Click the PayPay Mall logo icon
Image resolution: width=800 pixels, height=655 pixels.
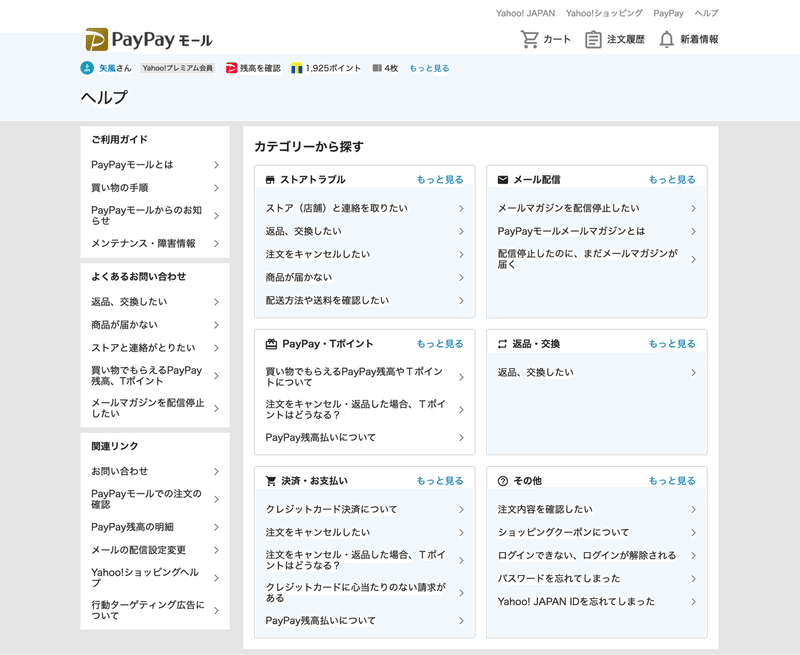[x=96, y=39]
